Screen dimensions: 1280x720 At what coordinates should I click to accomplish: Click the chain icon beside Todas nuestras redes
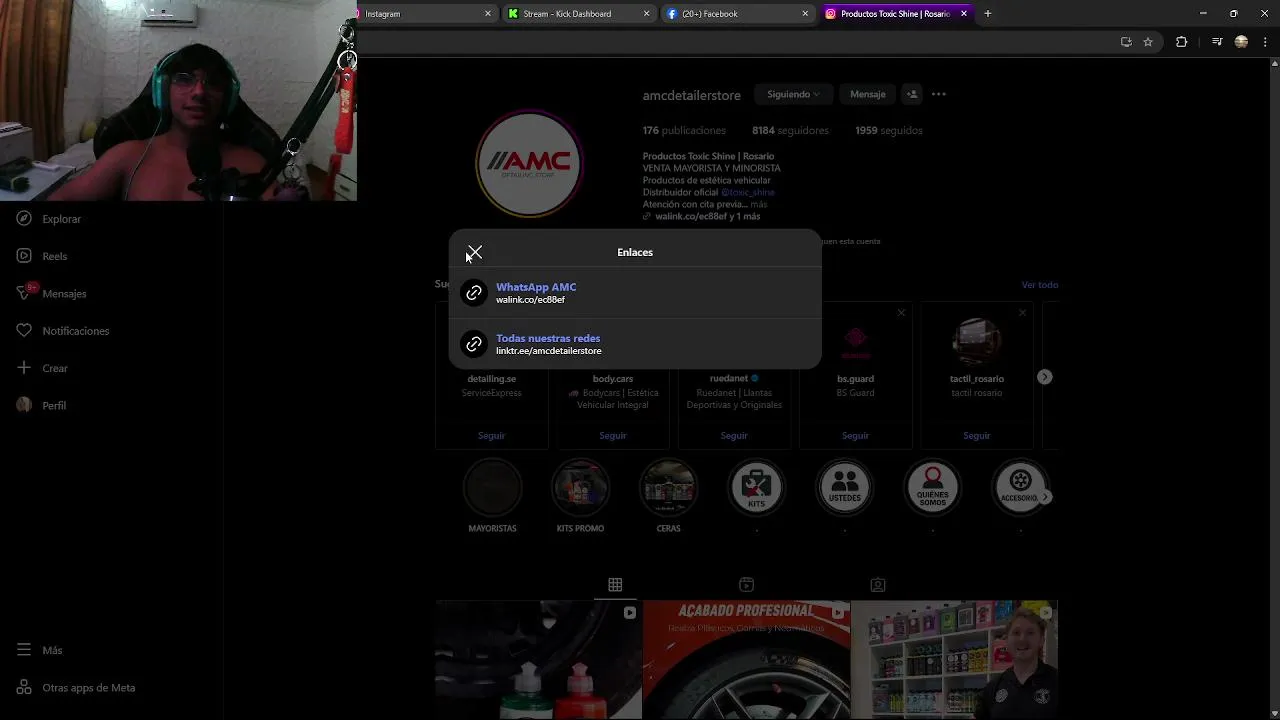point(474,344)
